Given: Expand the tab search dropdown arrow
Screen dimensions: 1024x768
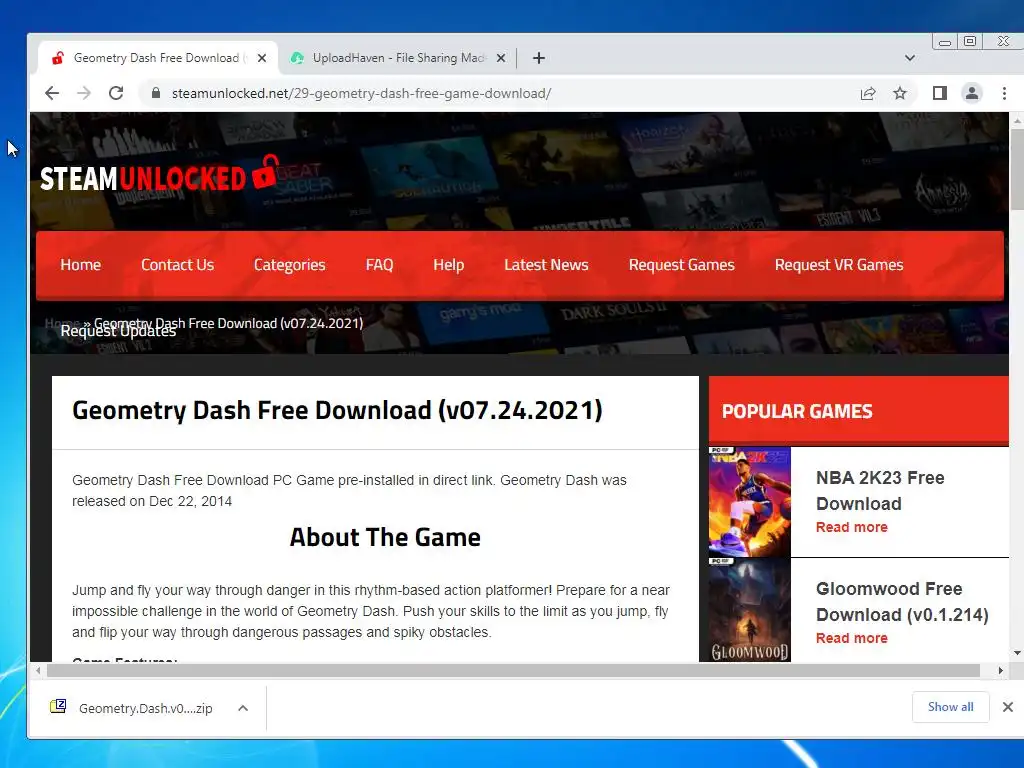Looking at the screenshot, I should (x=910, y=58).
